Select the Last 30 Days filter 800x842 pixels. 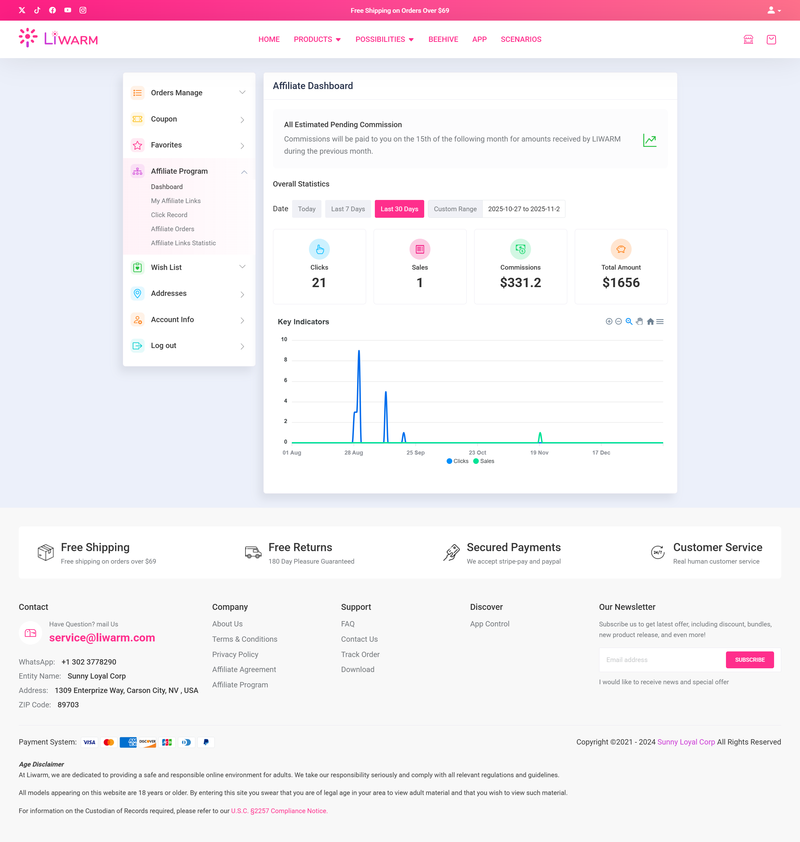pyautogui.click(x=399, y=209)
